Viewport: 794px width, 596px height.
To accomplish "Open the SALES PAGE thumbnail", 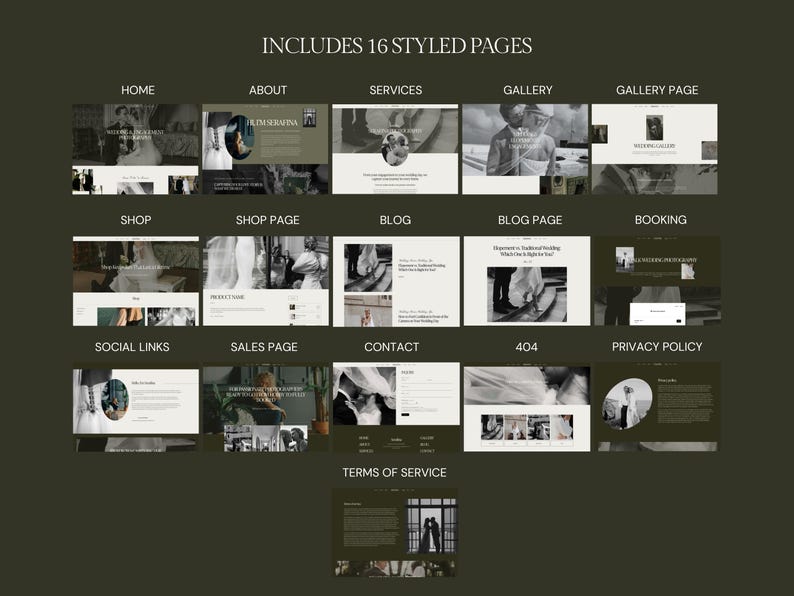I will [266, 409].
